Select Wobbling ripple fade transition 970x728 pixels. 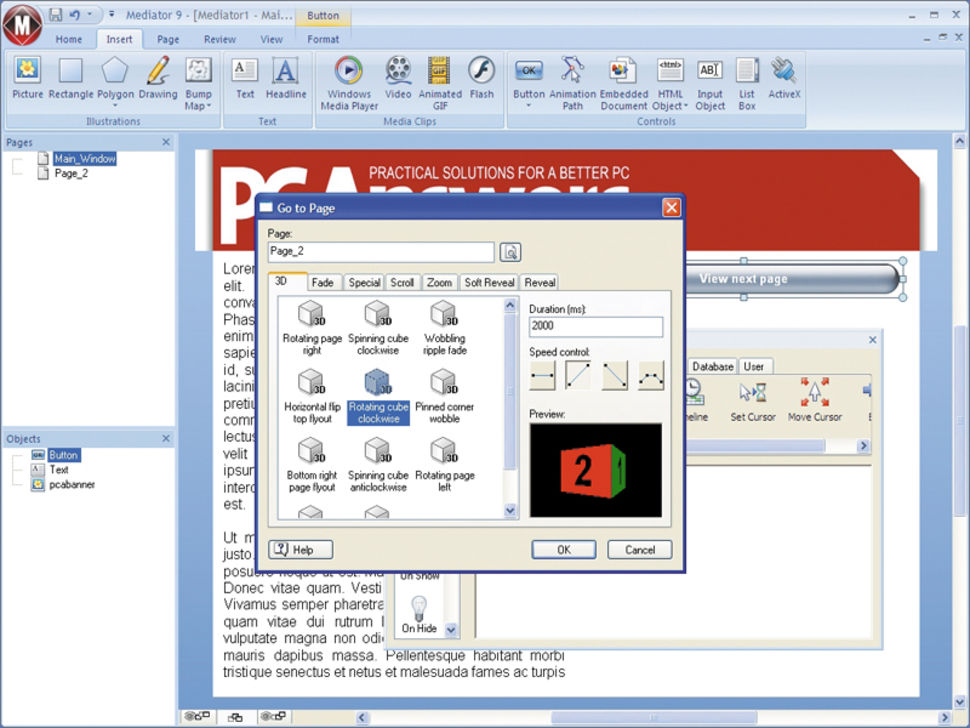(x=444, y=327)
